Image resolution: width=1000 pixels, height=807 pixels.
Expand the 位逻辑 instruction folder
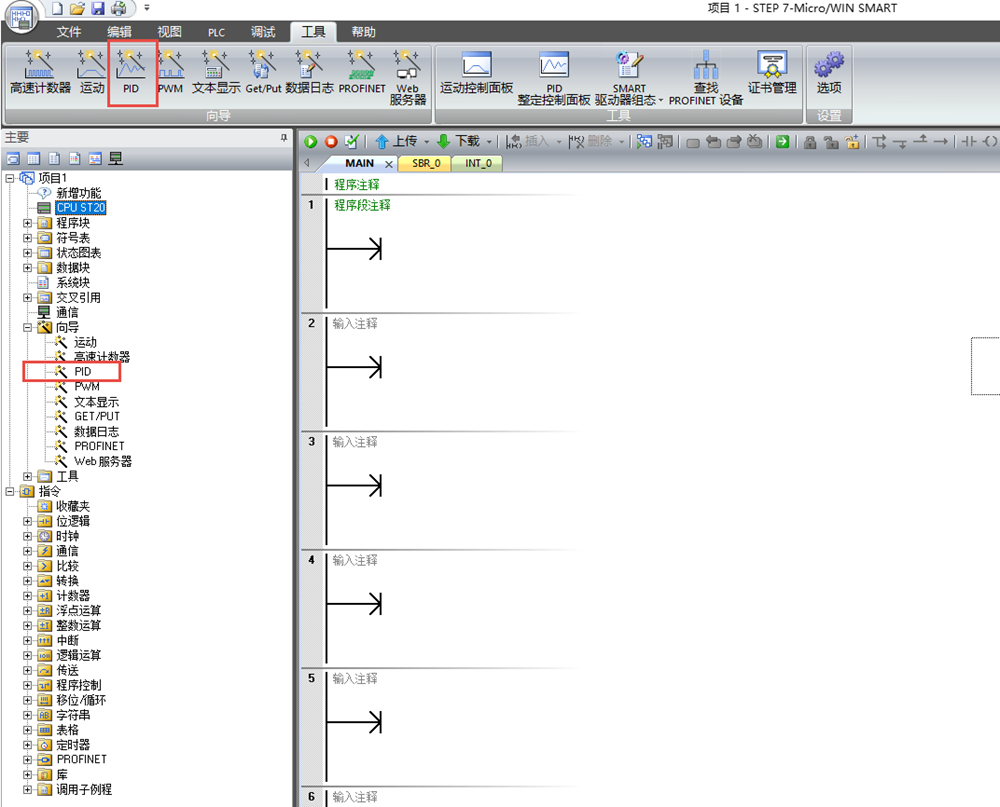tap(28, 521)
